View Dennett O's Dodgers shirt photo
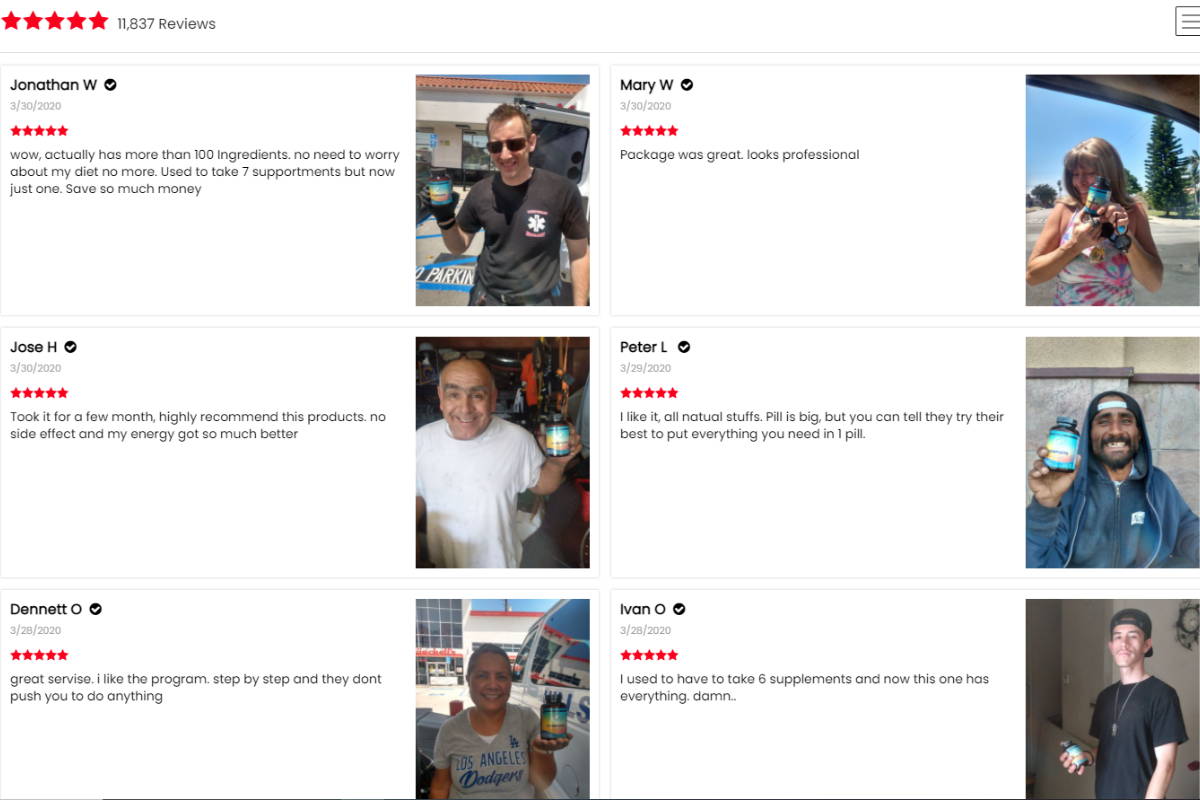 (x=502, y=699)
